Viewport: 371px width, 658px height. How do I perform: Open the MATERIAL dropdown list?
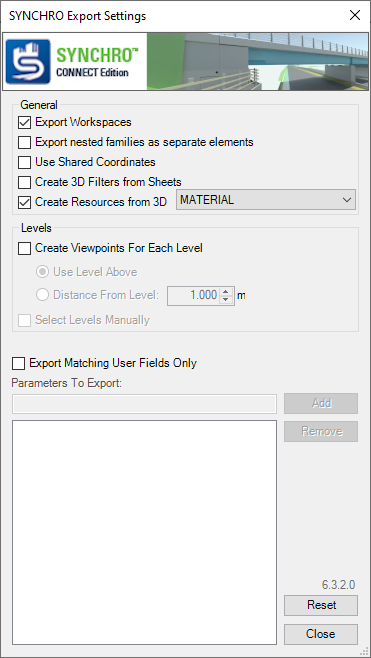tap(266, 200)
